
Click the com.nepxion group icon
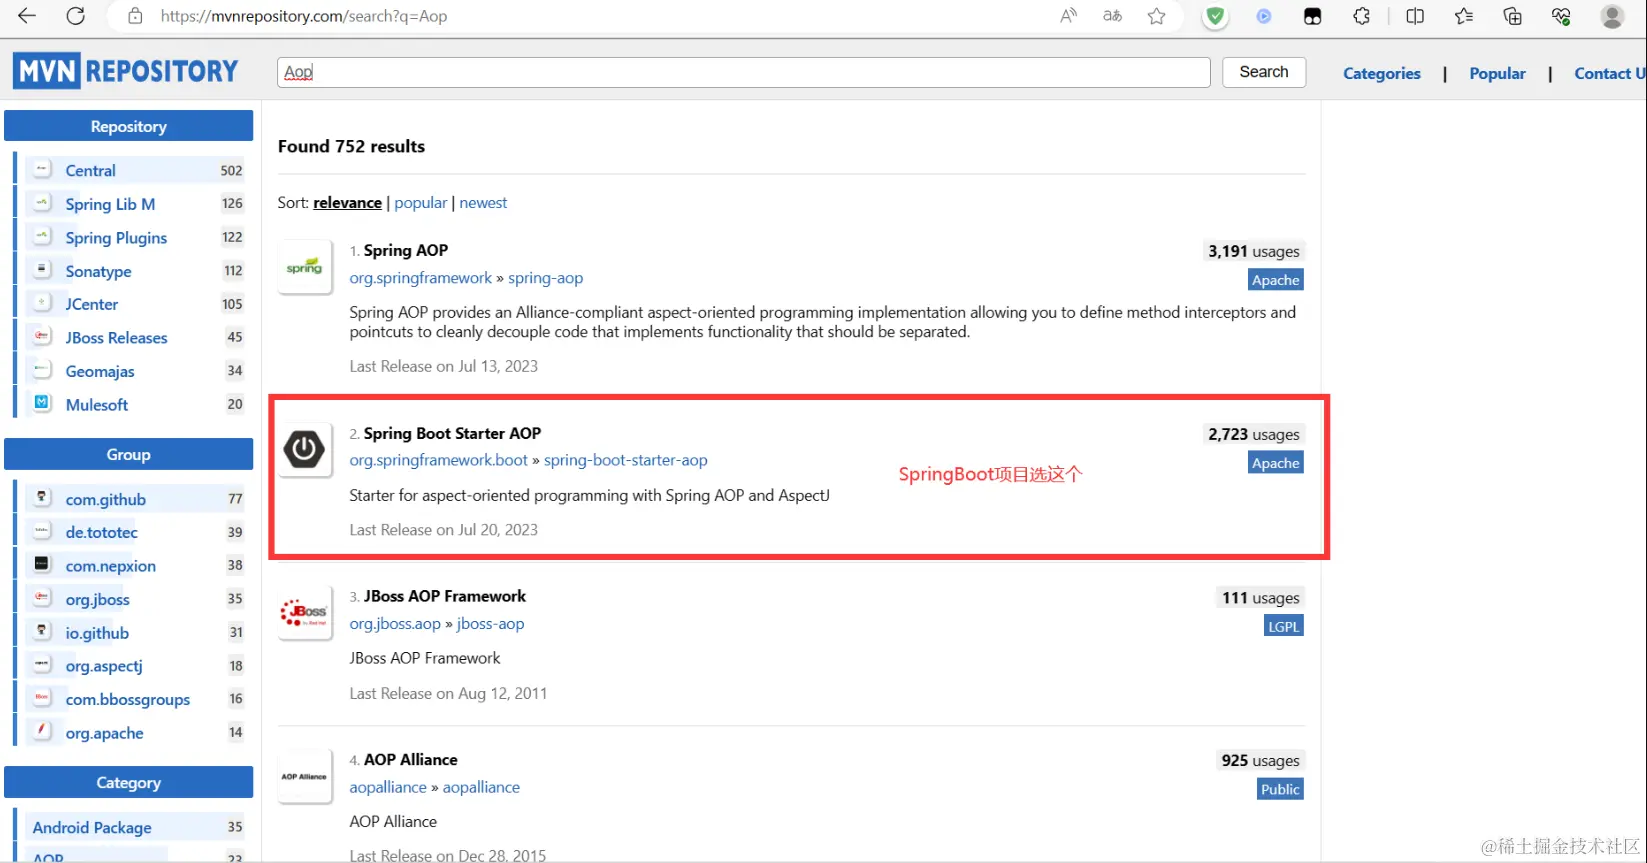pos(42,564)
